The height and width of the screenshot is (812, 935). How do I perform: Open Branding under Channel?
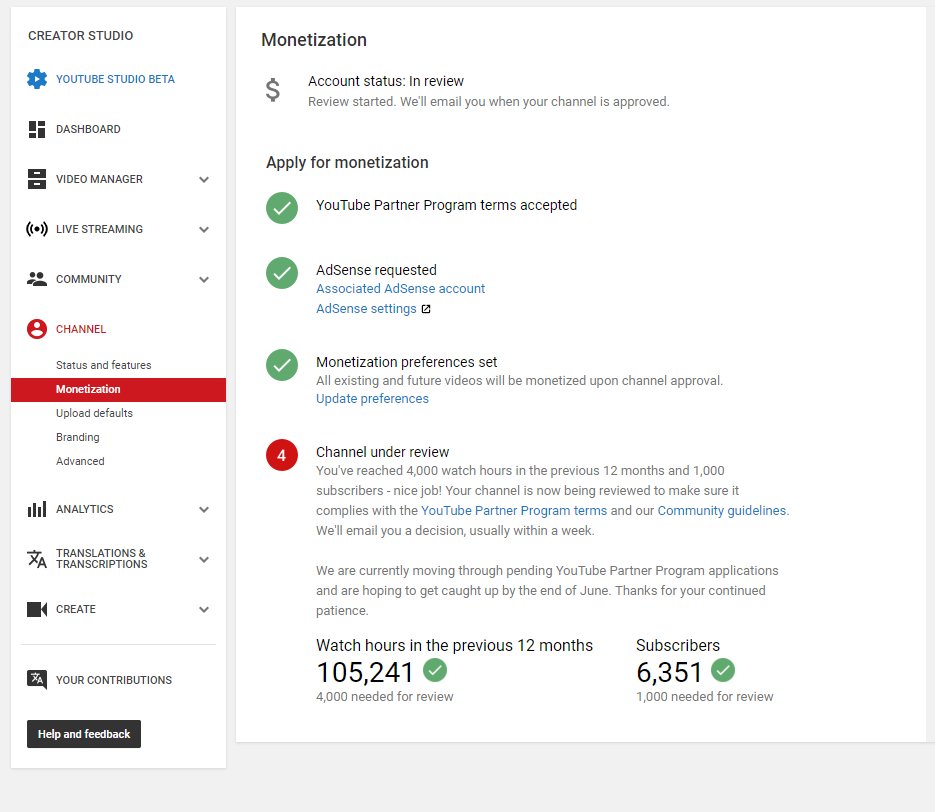coord(78,437)
